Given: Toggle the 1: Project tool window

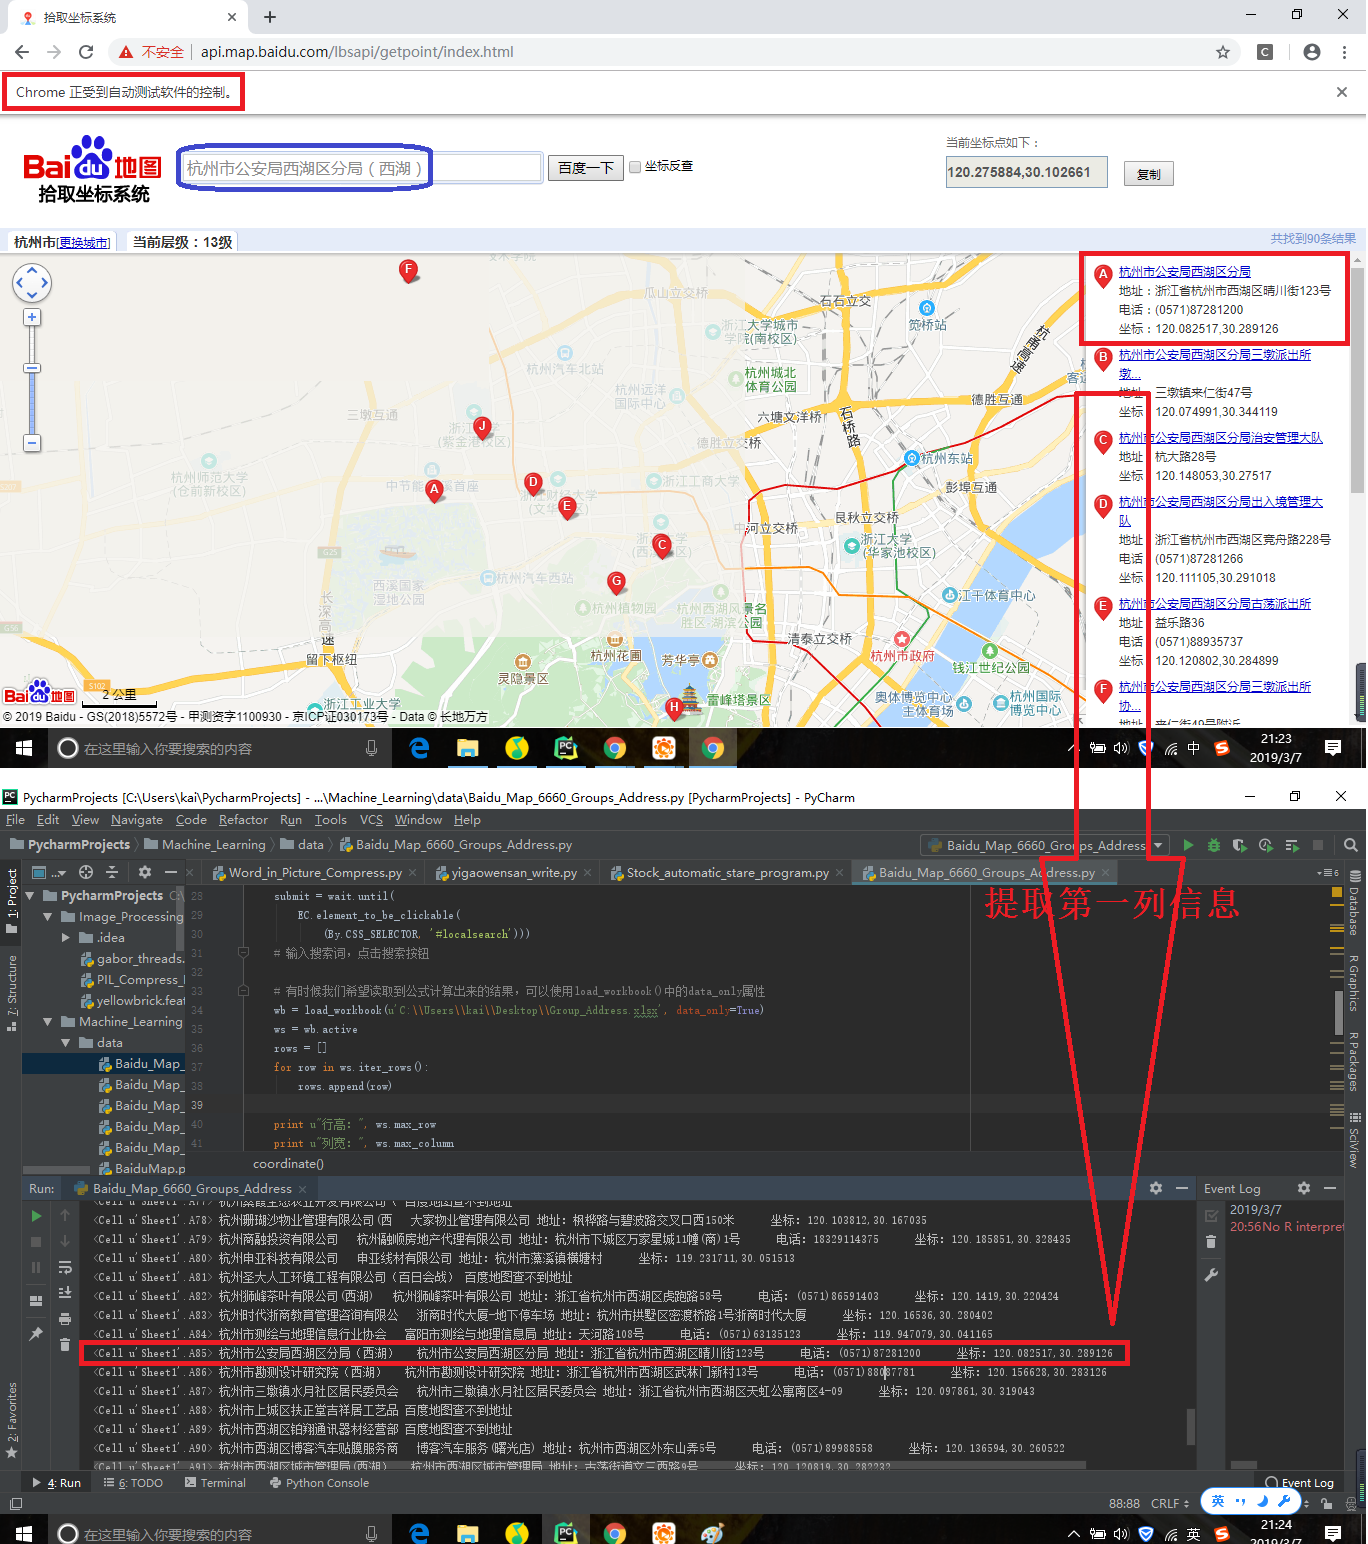Looking at the screenshot, I should [x=12, y=901].
